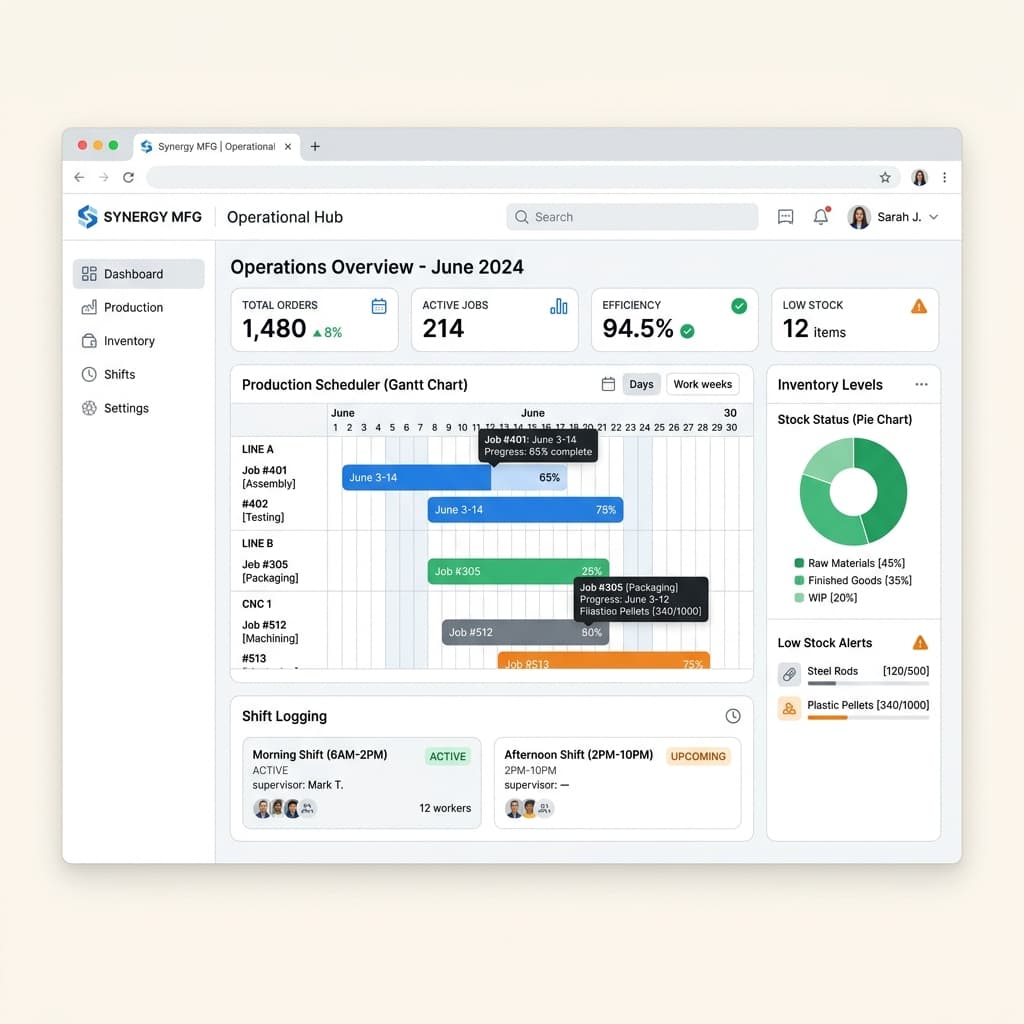Click the Plastic Pellets item icon

789,708
